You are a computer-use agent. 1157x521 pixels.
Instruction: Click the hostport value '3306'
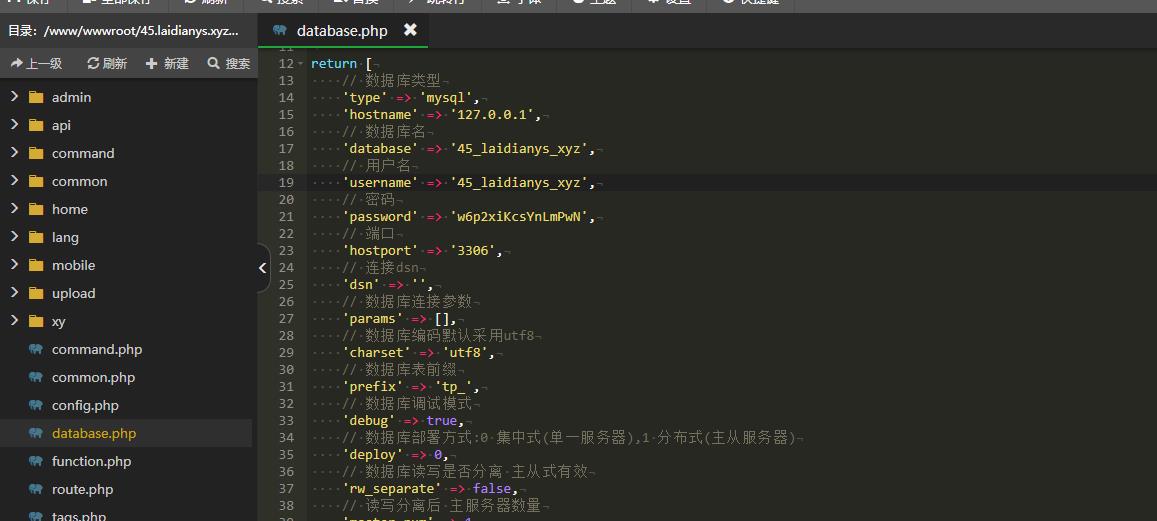coord(473,251)
